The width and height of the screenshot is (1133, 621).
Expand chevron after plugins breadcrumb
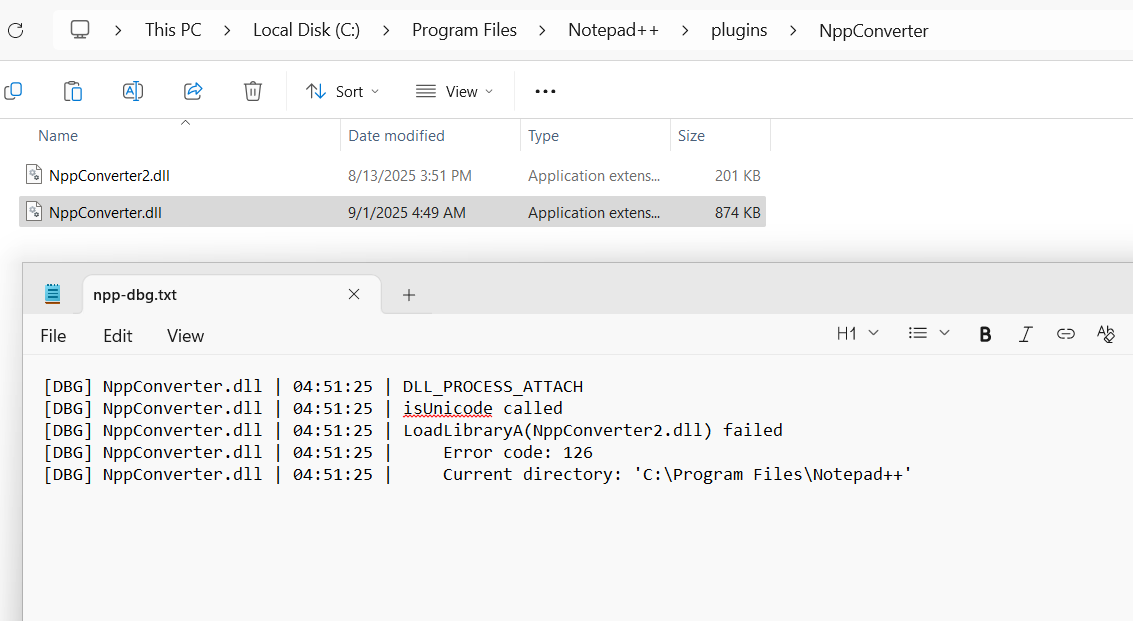coord(793,30)
